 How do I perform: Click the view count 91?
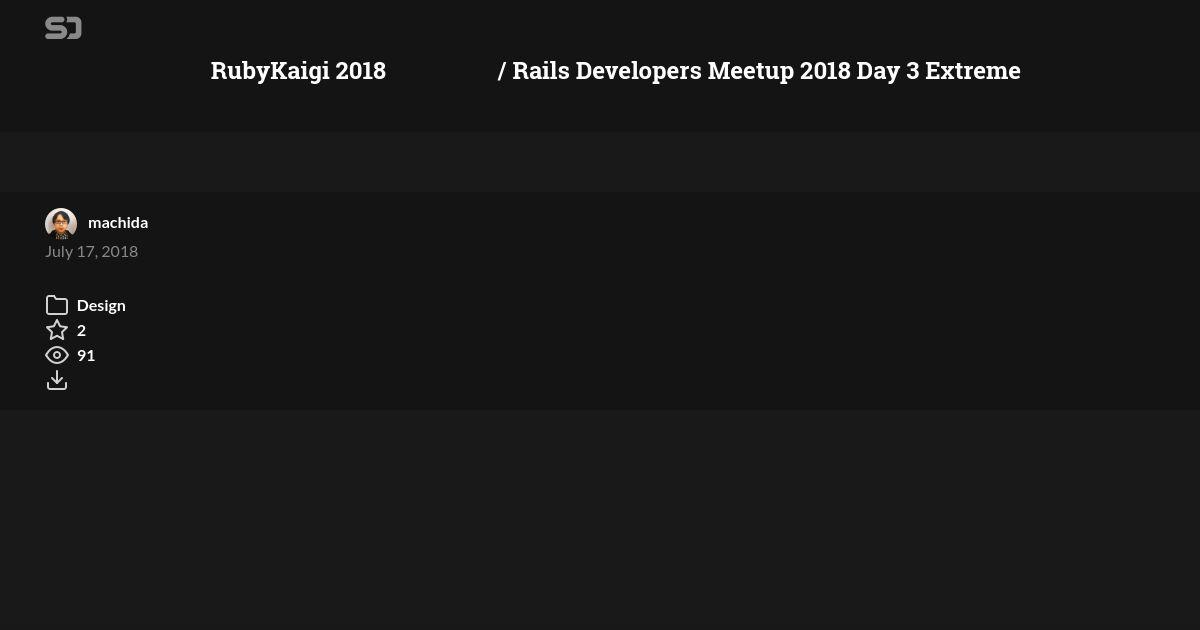point(86,355)
